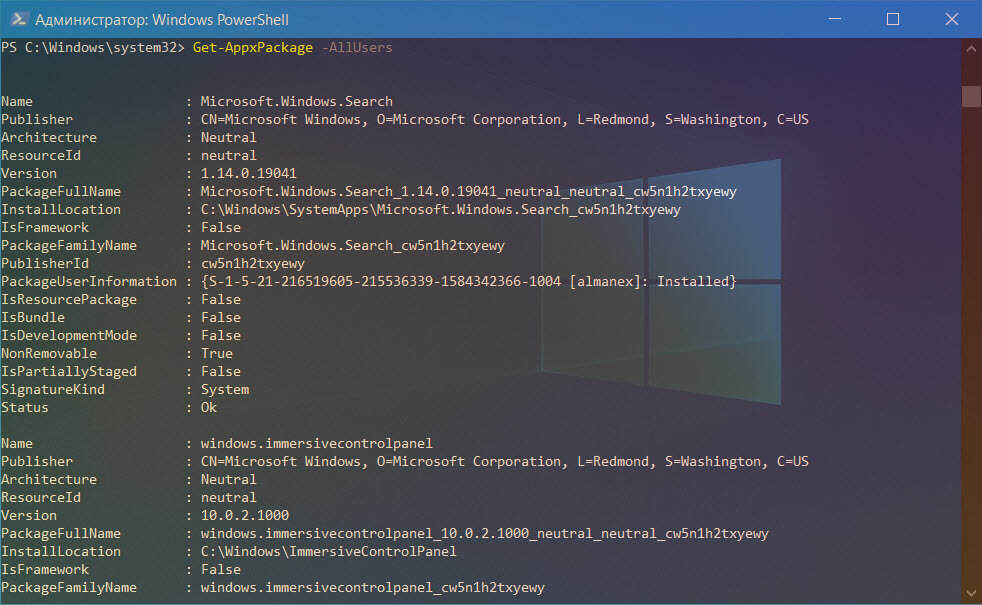Click the version value 10.0.2.1000
Screen dimensions: 982x605
pyautogui.click(x=245, y=515)
